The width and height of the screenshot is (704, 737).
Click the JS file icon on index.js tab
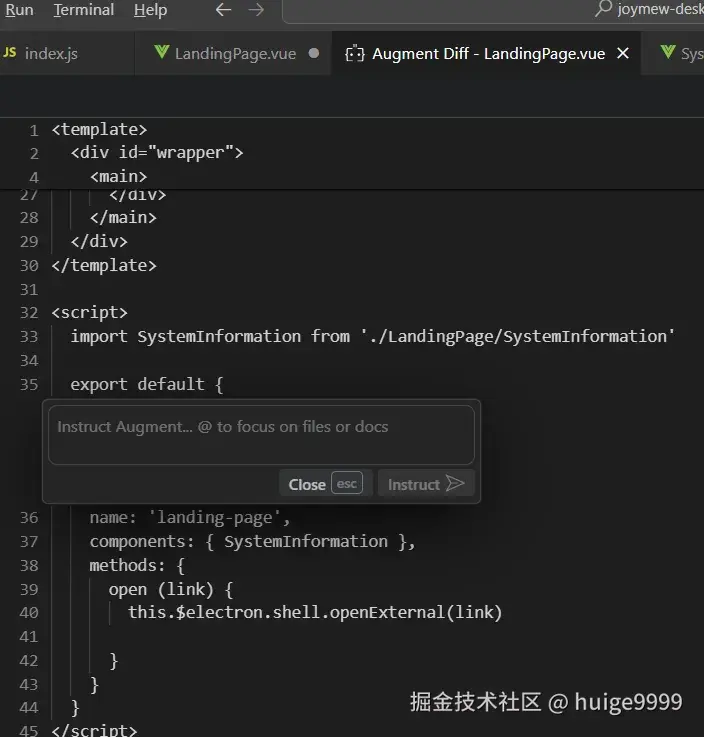click(x=9, y=53)
